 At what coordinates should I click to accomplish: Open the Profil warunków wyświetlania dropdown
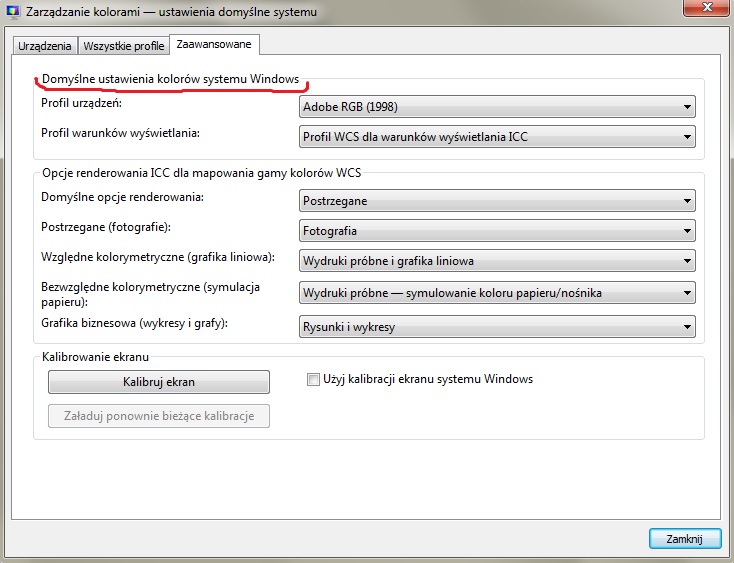[497, 136]
